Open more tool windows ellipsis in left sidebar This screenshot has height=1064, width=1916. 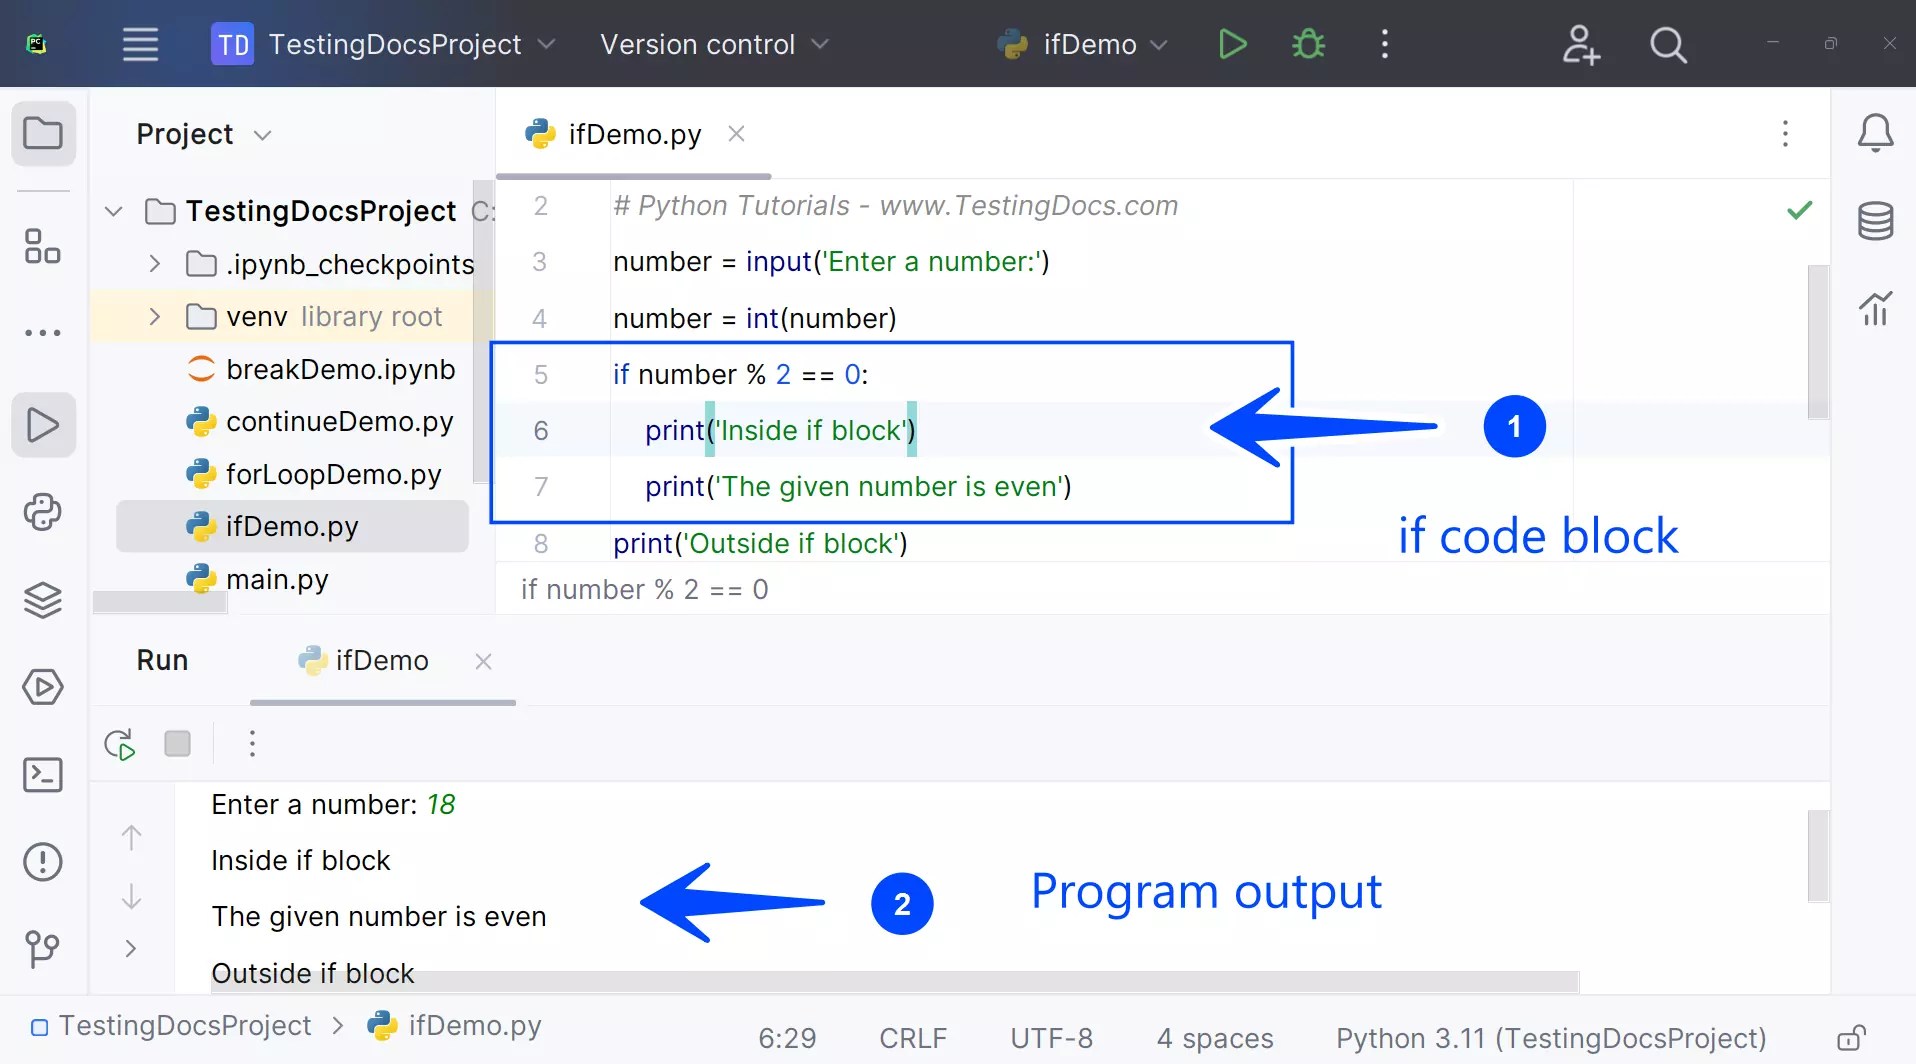[x=43, y=332]
